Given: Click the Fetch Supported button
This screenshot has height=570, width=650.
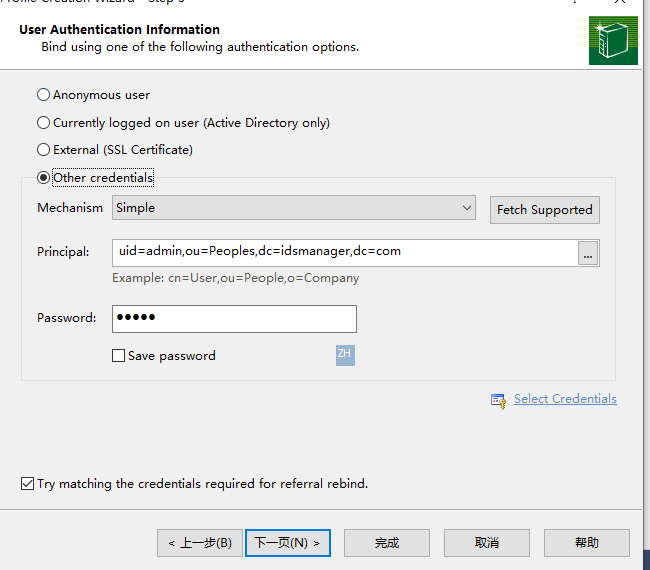Looking at the screenshot, I should click(544, 210).
